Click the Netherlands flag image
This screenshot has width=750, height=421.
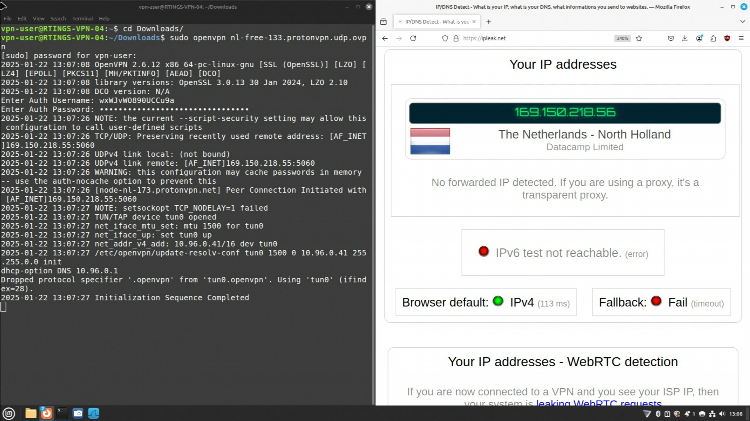click(430, 141)
